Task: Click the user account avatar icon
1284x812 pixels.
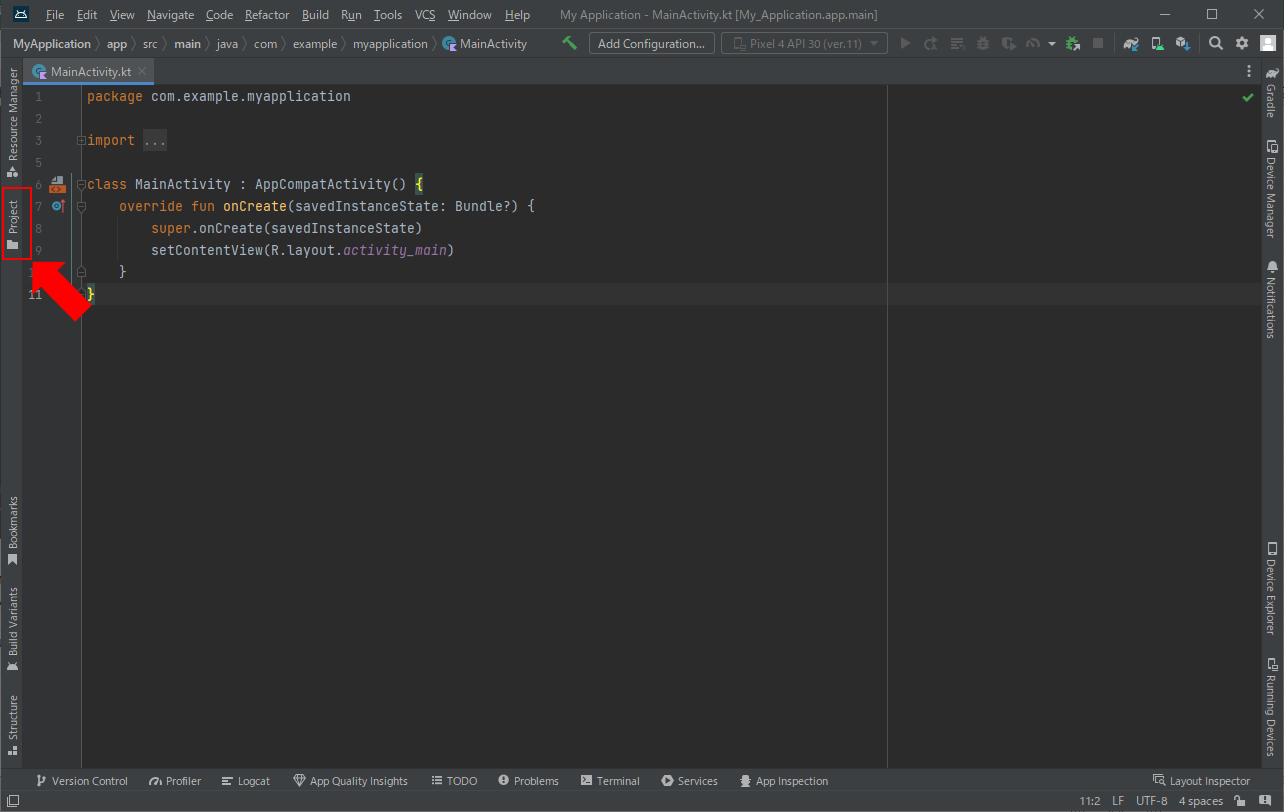Action: click(1268, 43)
